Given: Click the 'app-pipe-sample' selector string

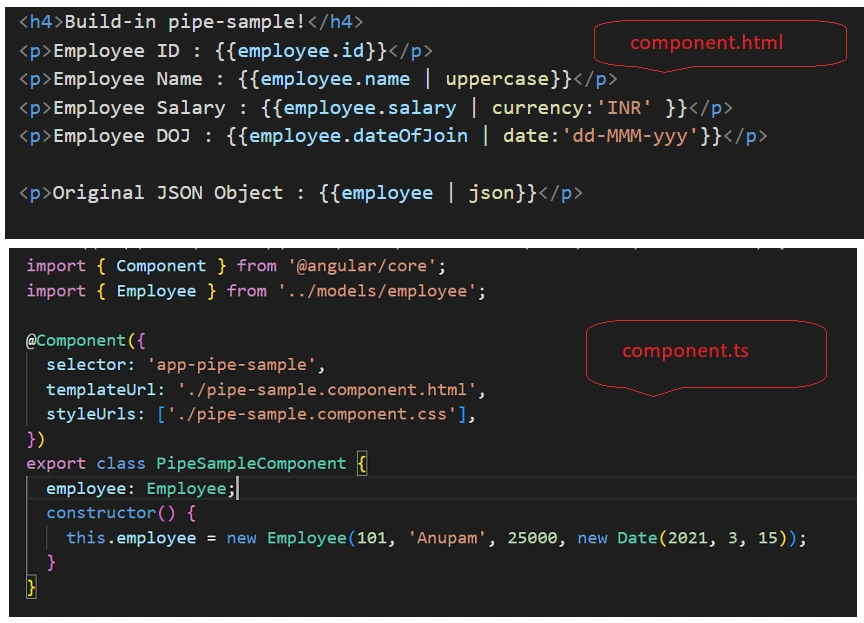Looking at the screenshot, I should pyautogui.click(x=231, y=365).
